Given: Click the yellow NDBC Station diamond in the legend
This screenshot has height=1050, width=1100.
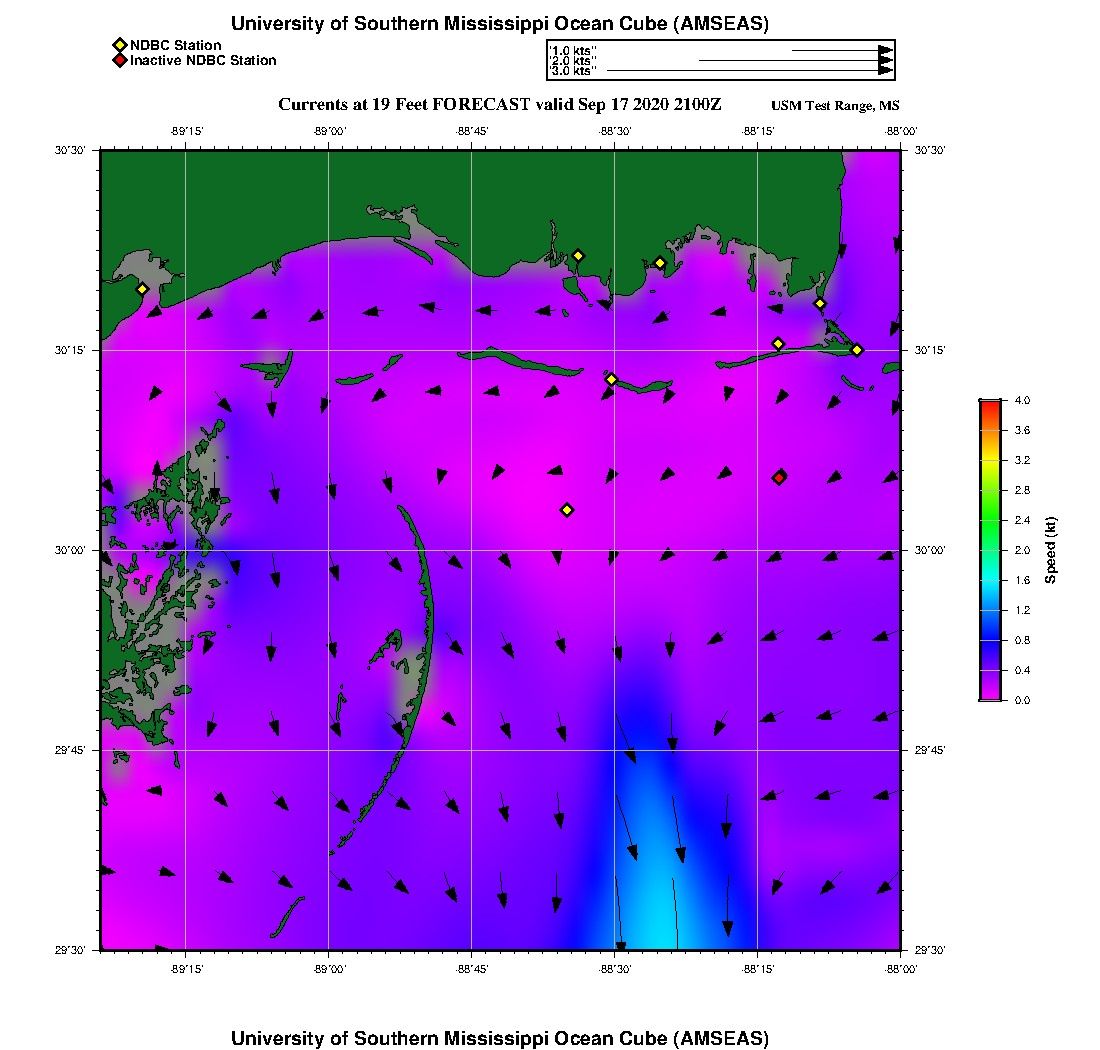Looking at the screenshot, I should tap(119, 45).
